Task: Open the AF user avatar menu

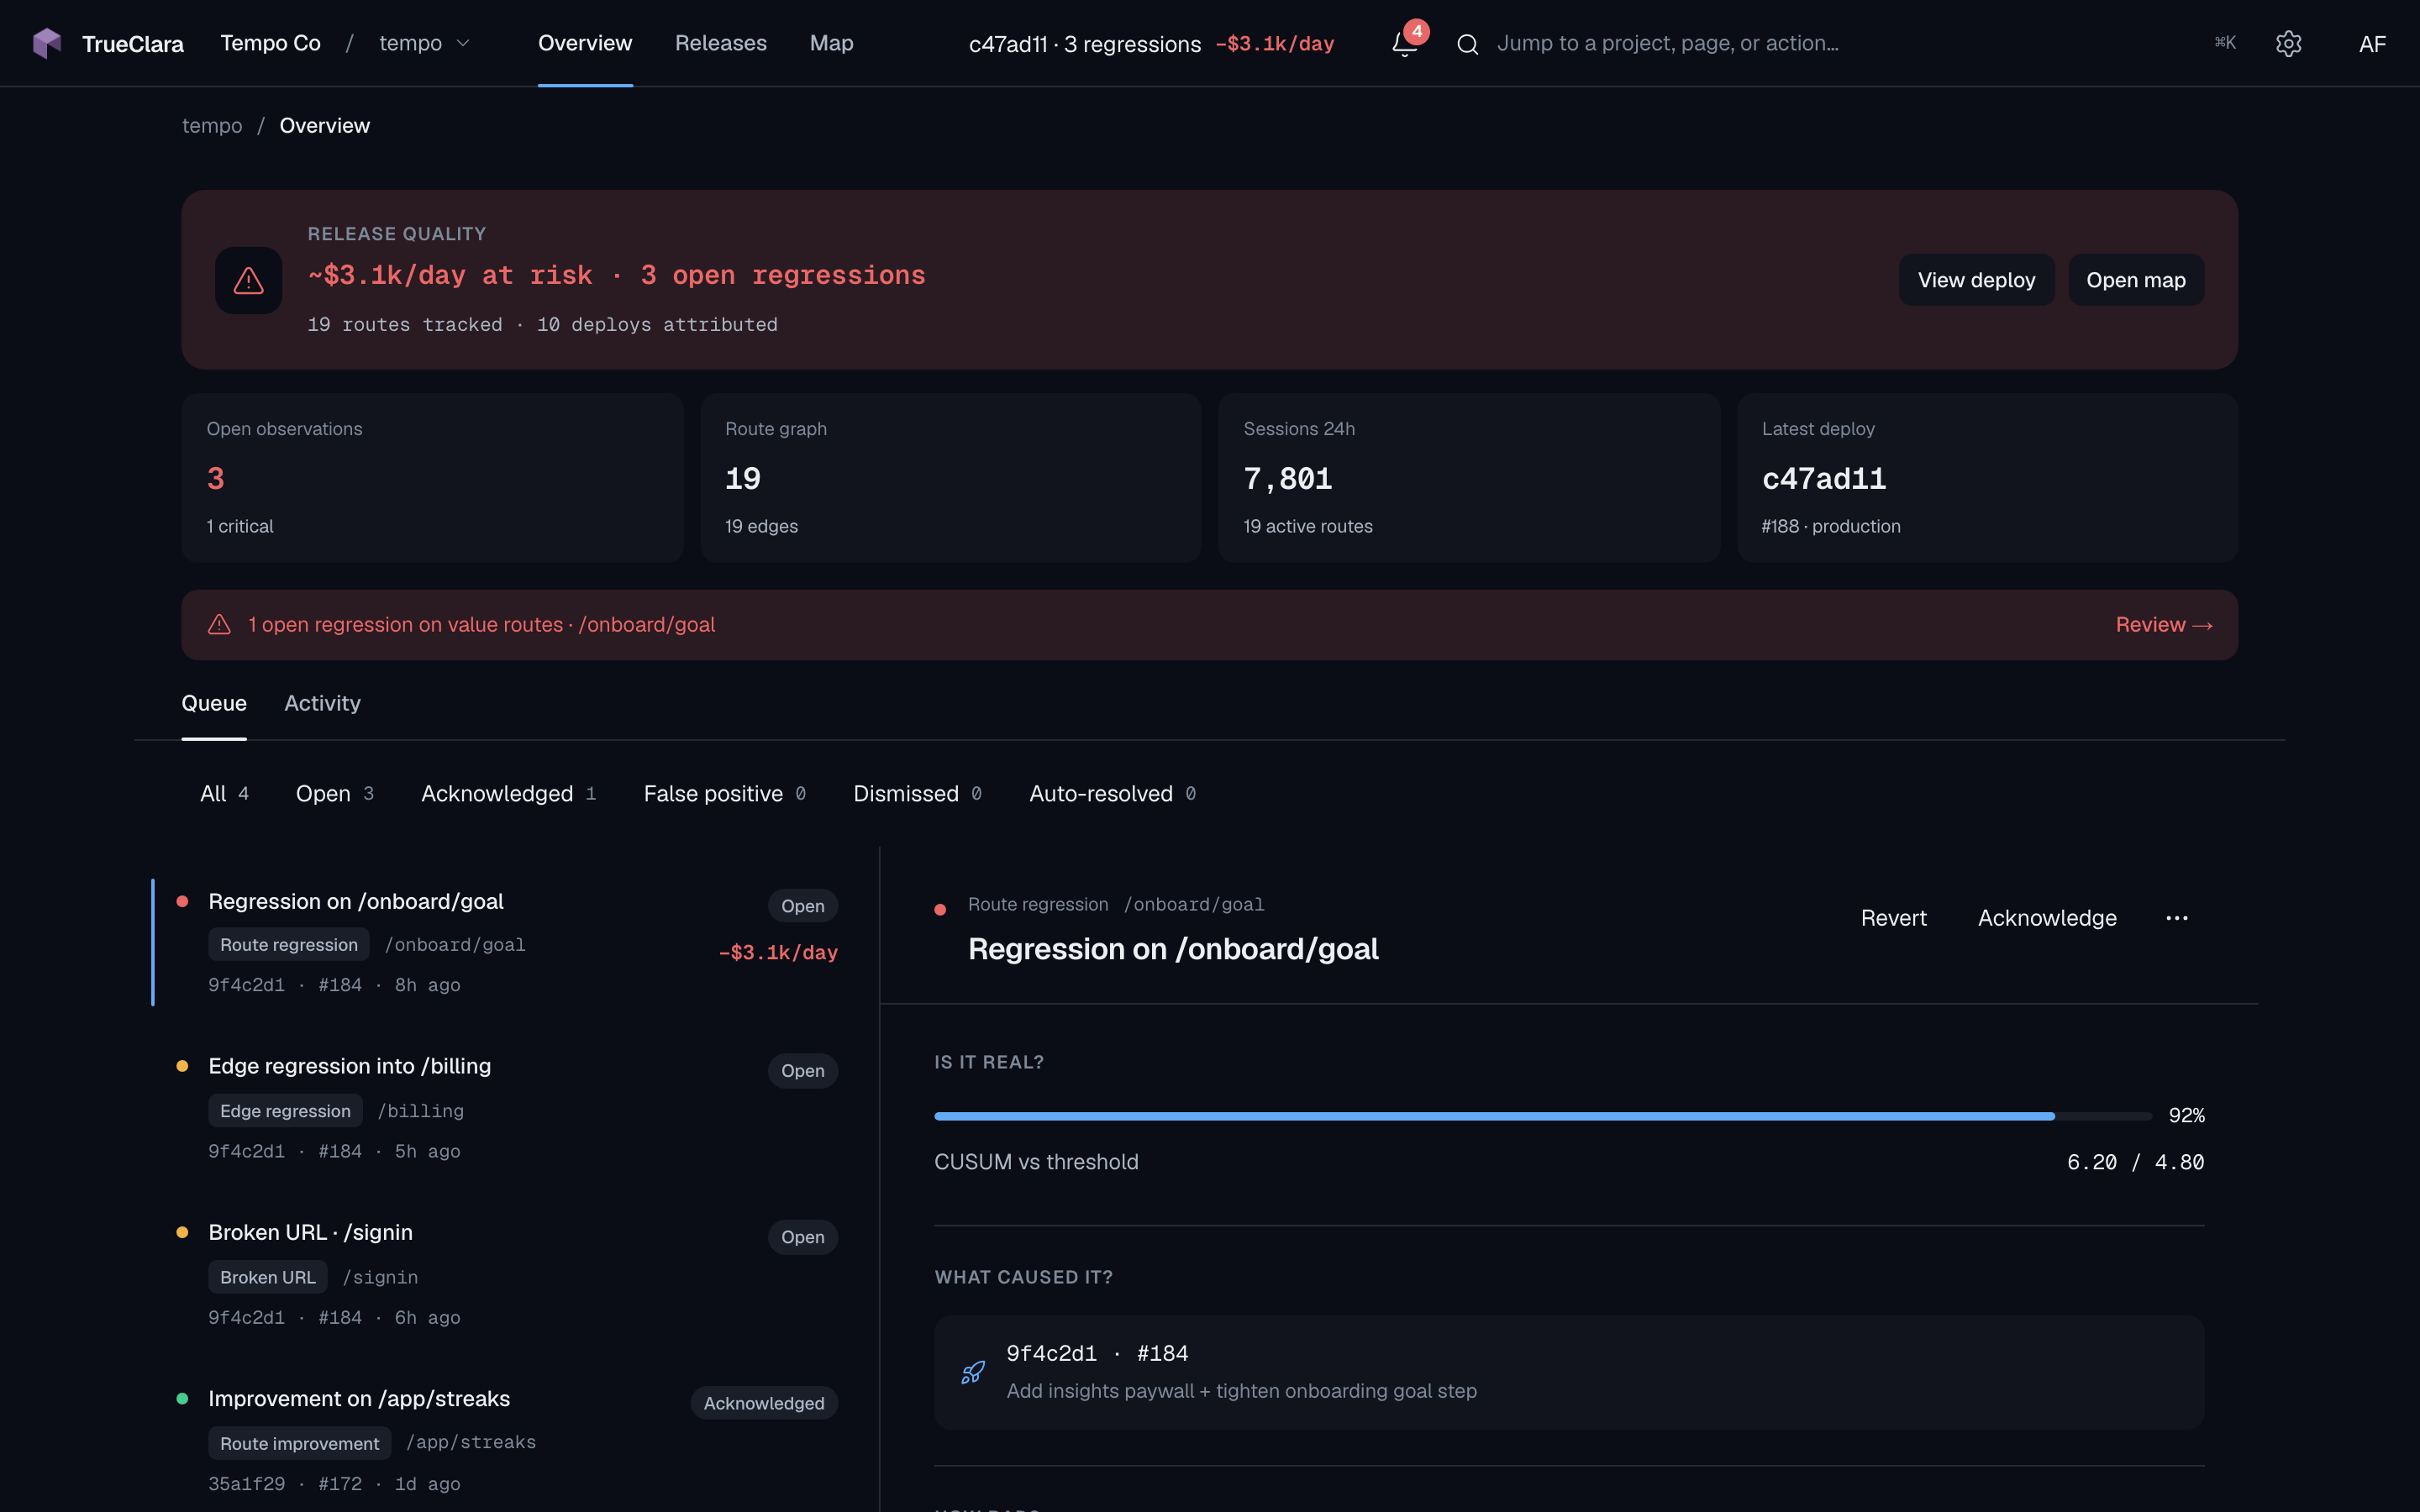Action: 2372,44
